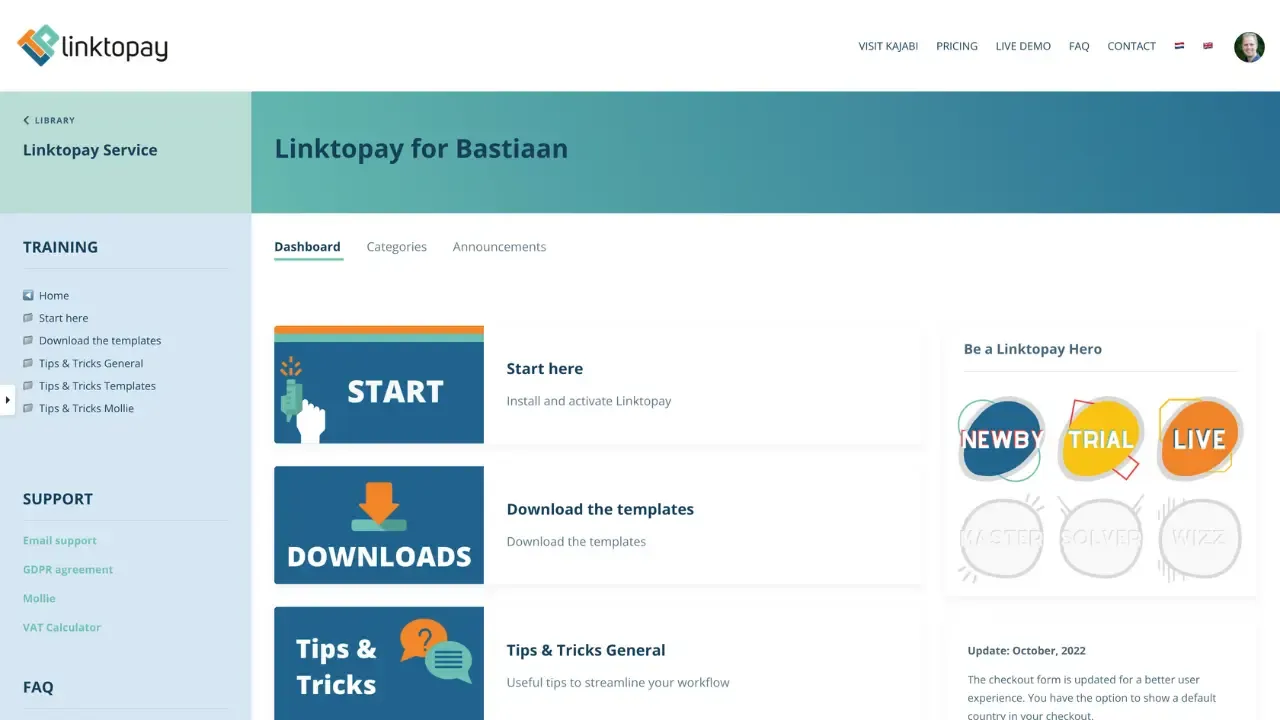Click the sidebar icon beside Tips & Tricks General

[x=28, y=363]
